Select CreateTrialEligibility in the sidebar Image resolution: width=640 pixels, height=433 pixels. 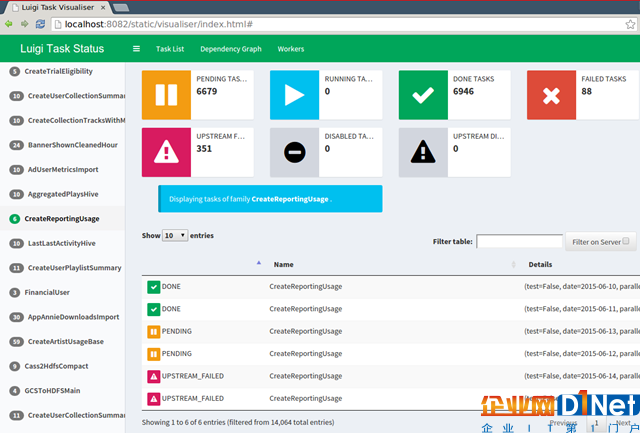(x=58, y=71)
